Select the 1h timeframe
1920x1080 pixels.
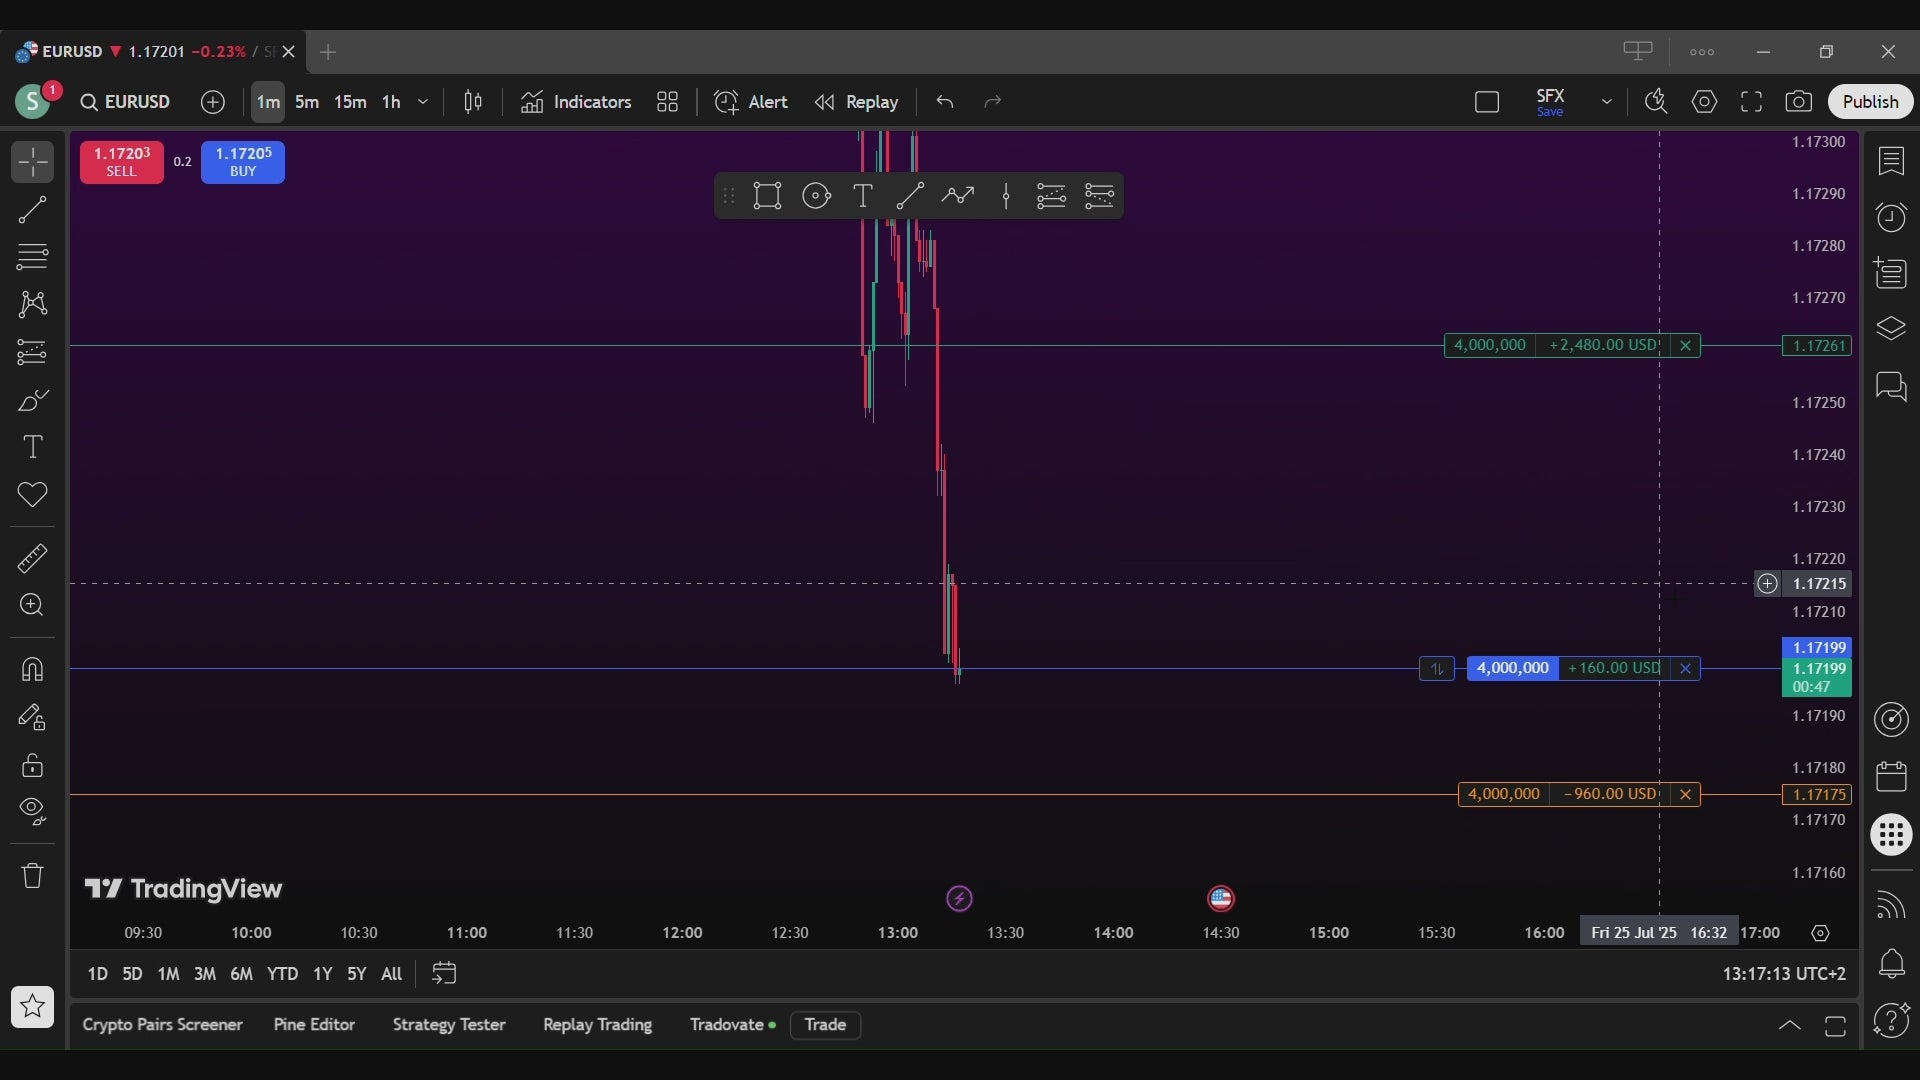391,102
